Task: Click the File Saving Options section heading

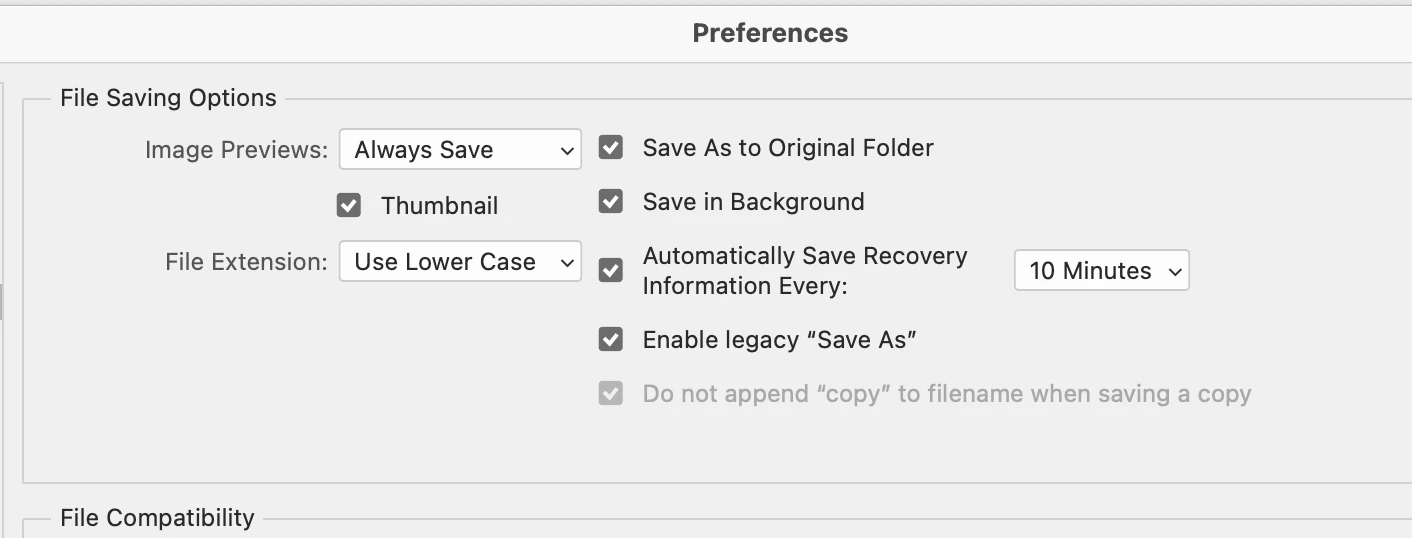Action: point(168,98)
